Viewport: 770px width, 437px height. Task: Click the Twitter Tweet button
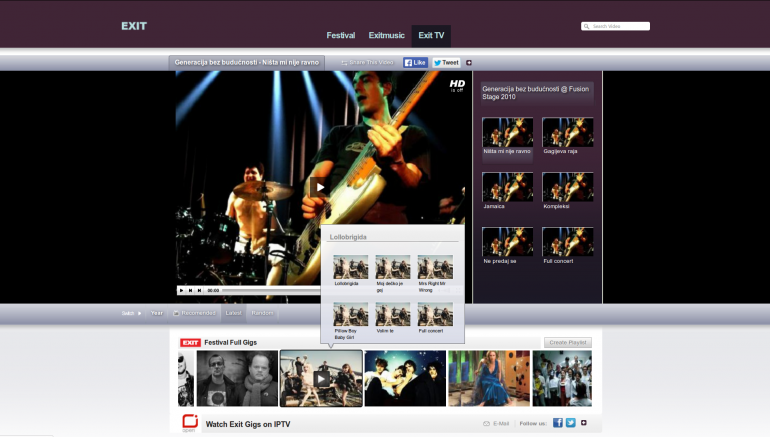click(x=446, y=62)
